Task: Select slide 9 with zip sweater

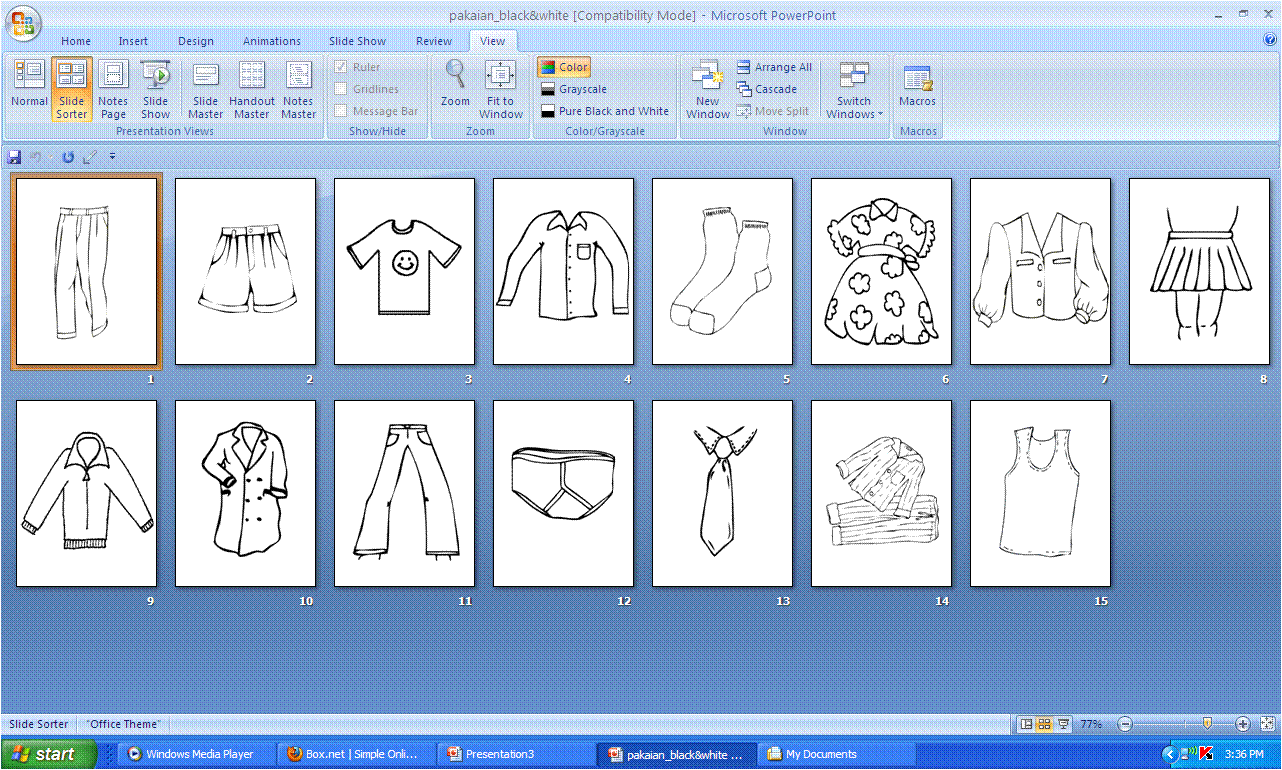Action: 86,493
